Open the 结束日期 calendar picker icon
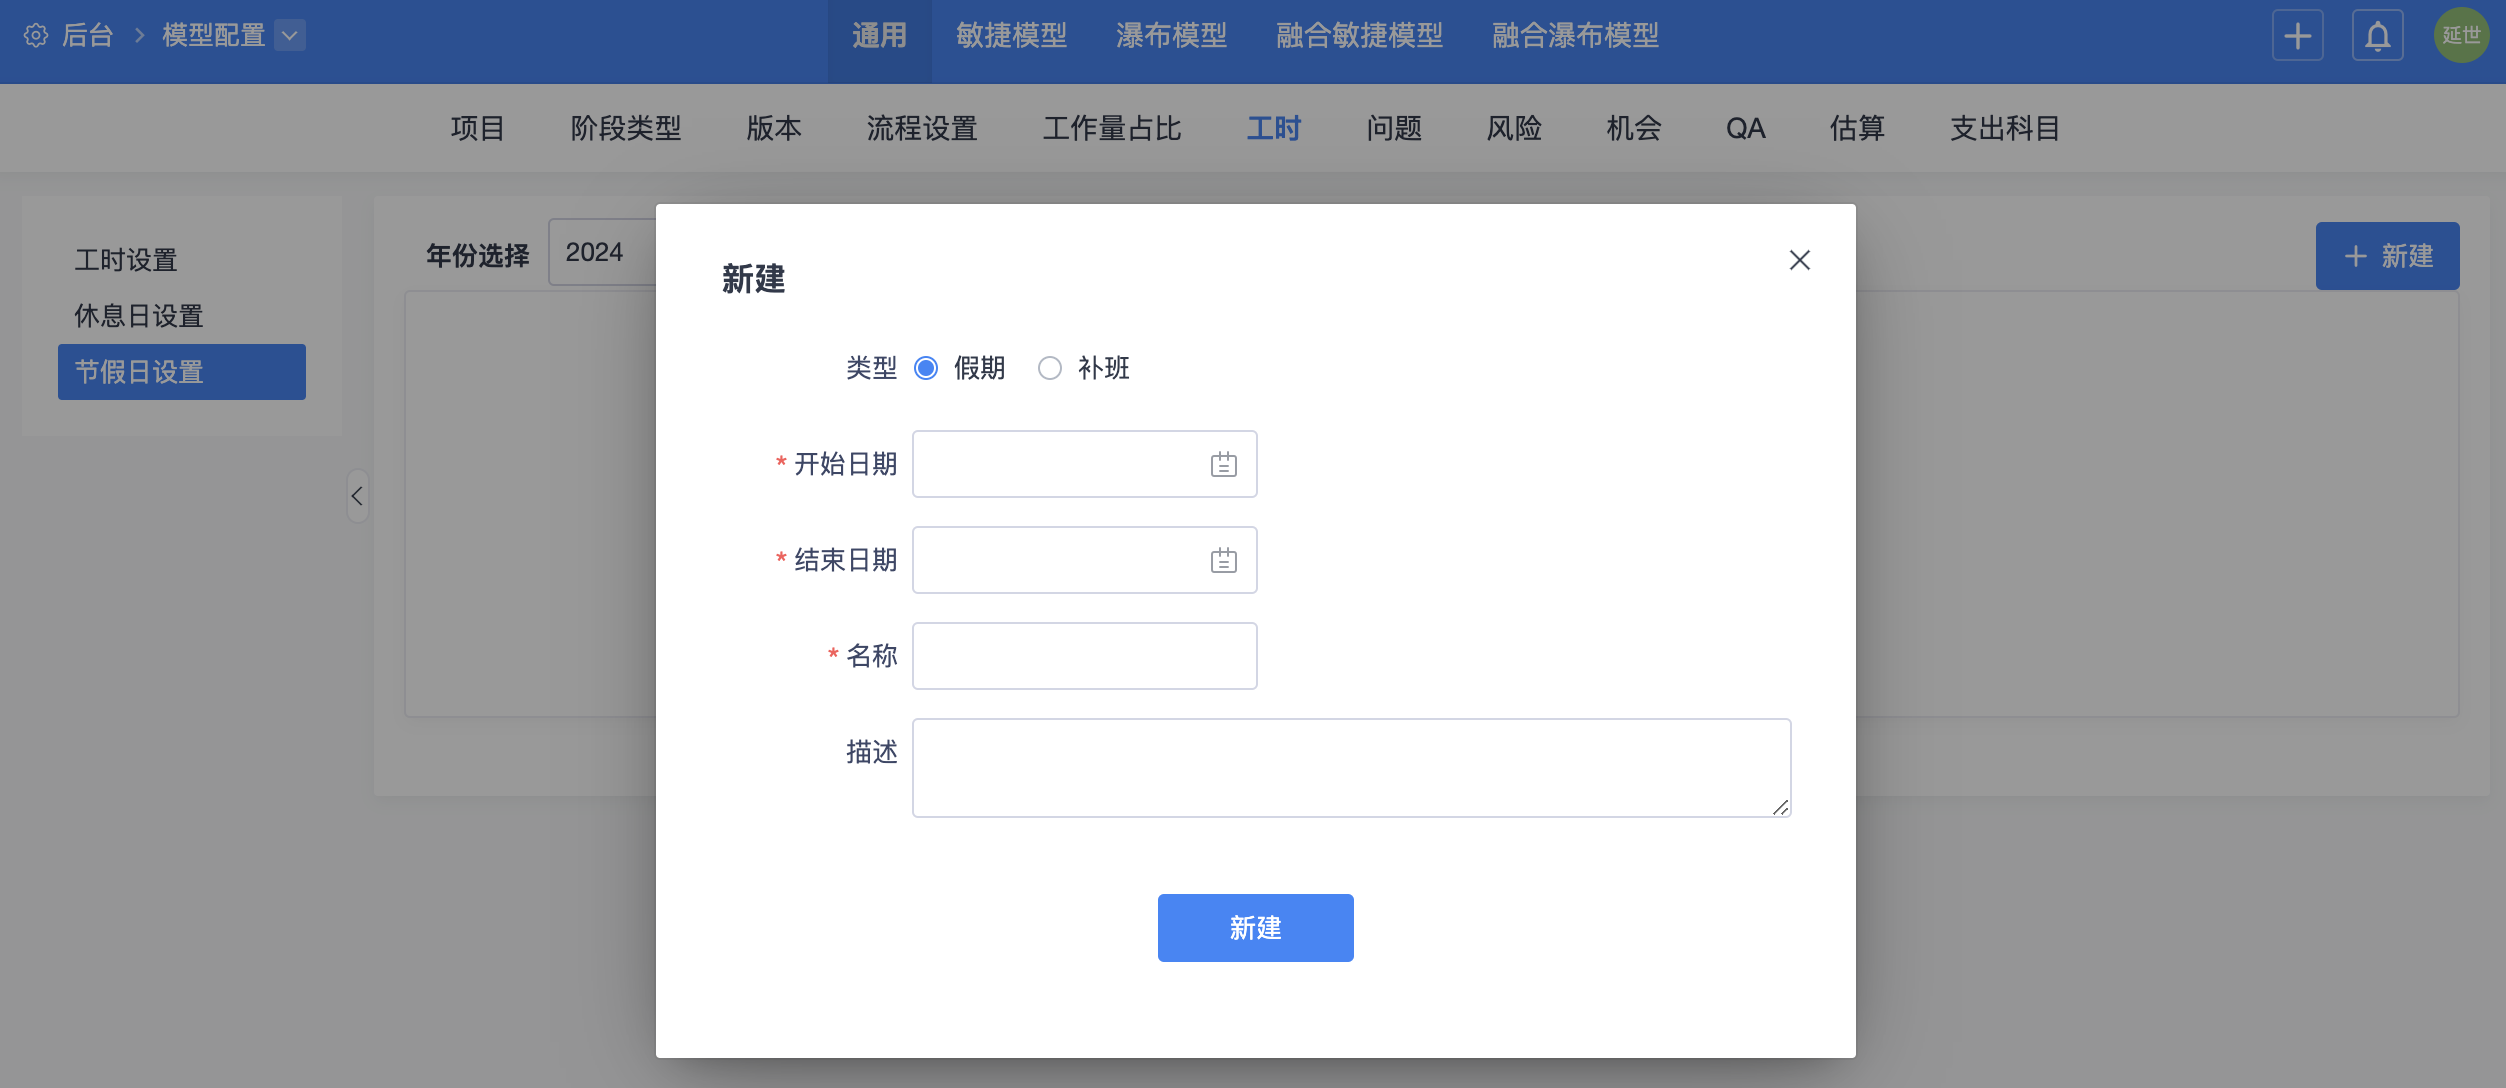 (1223, 561)
